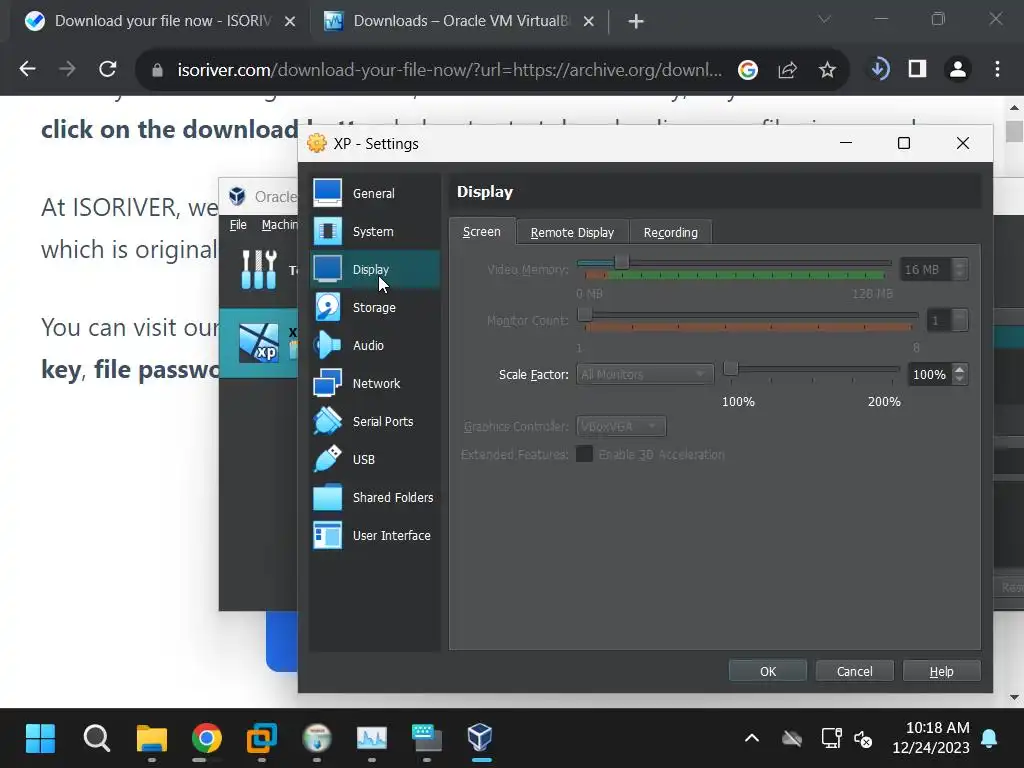Screen dimensions: 1024x768
Task: Open File Explorer from taskbar
Action: click(152, 738)
